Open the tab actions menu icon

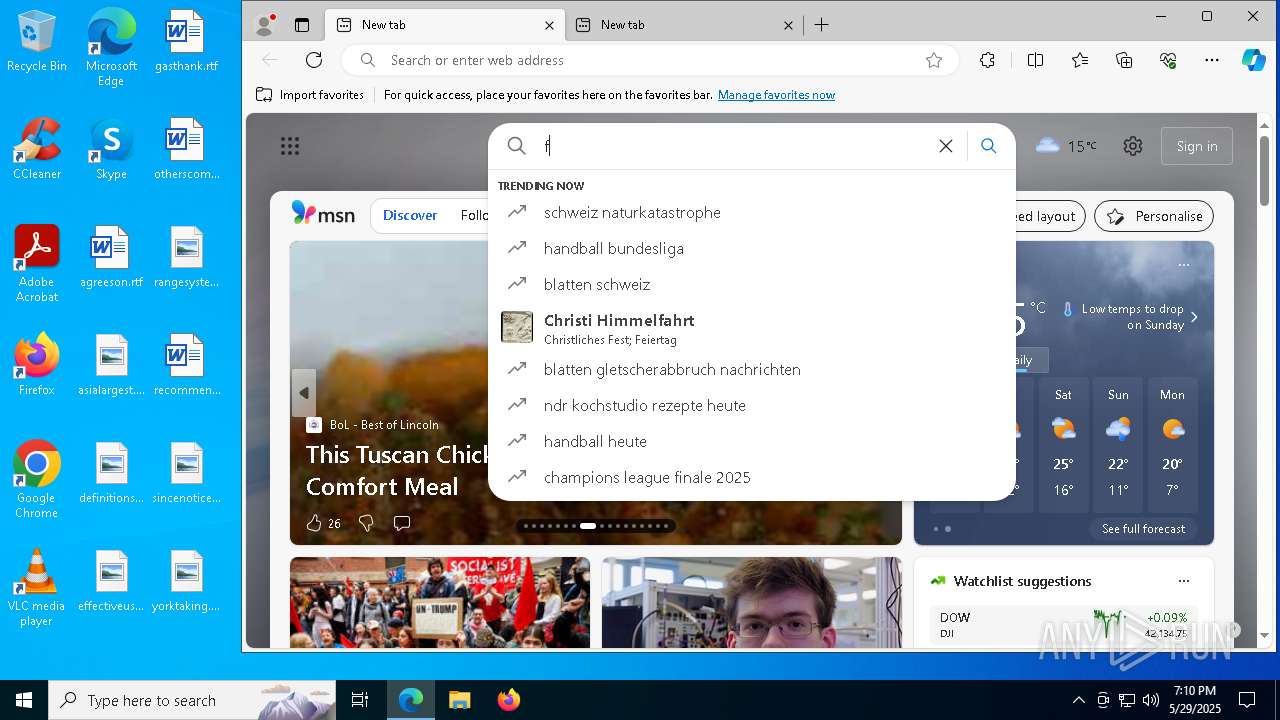pyautogui.click(x=302, y=25)
